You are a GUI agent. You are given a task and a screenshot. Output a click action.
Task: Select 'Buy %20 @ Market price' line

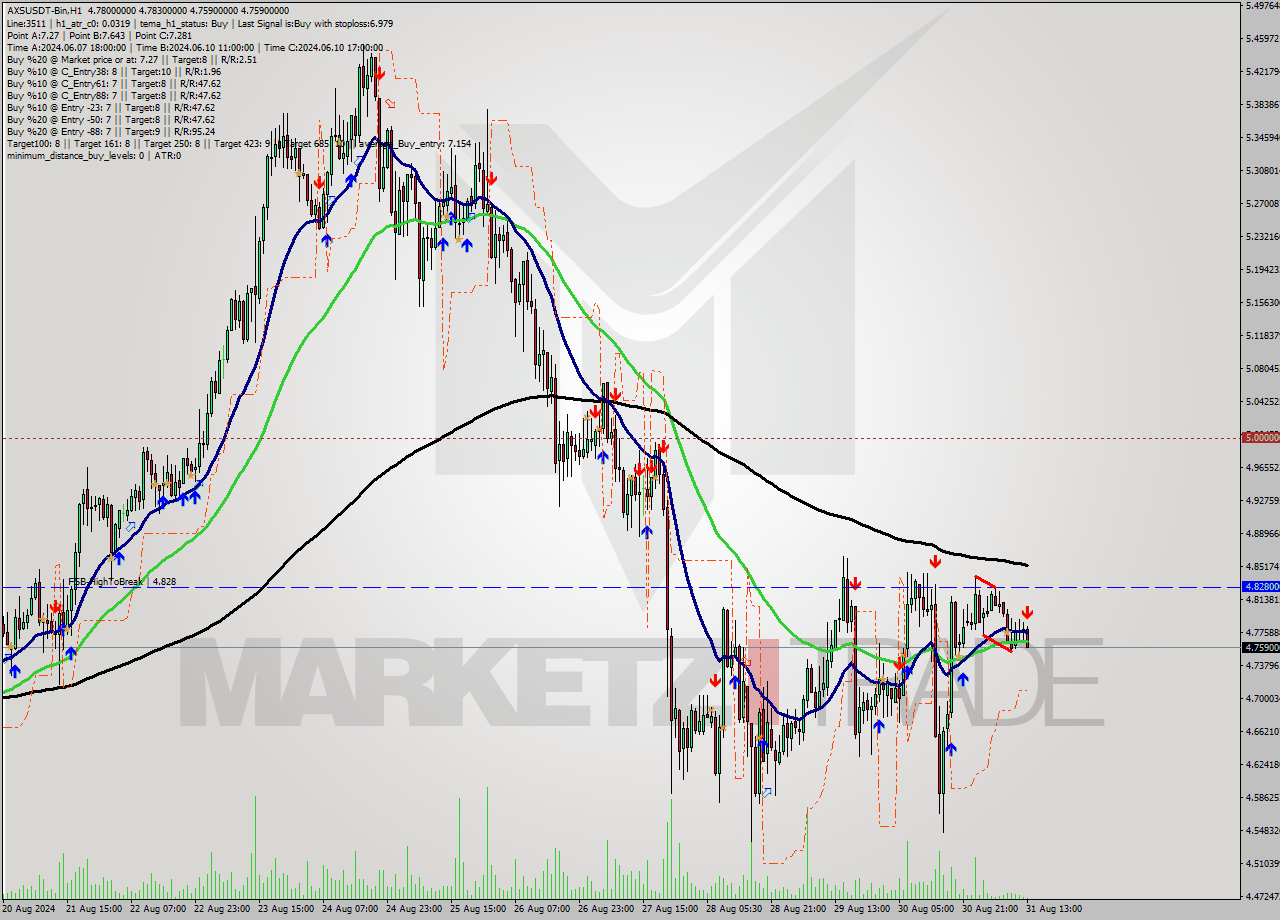(x=132, y=59)
